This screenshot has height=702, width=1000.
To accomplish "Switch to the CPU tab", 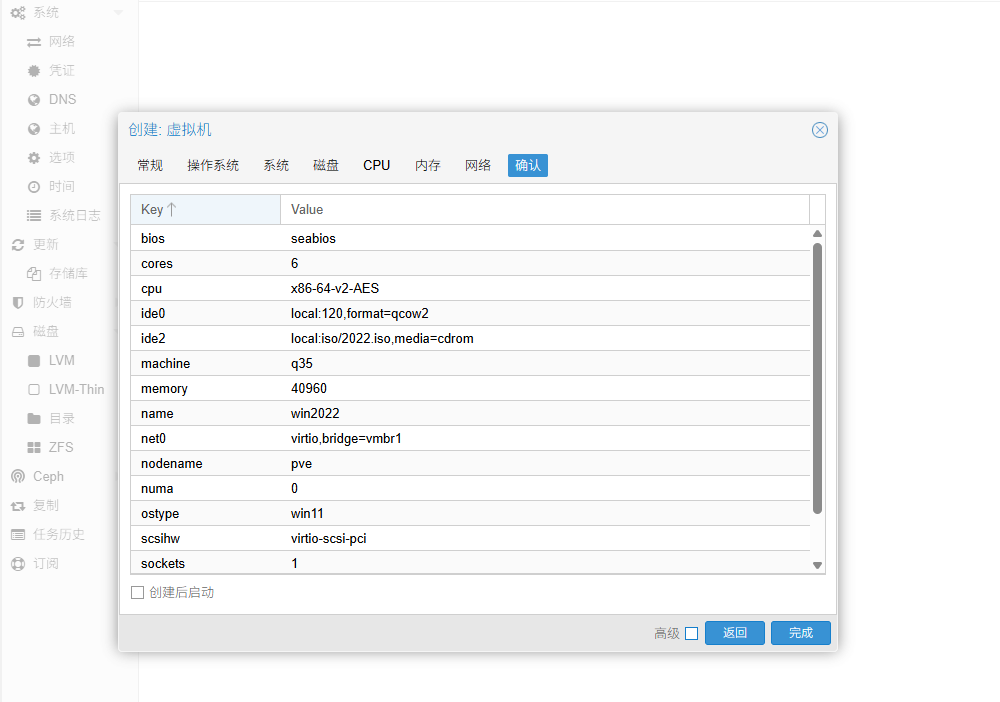I will coord(377,165).
